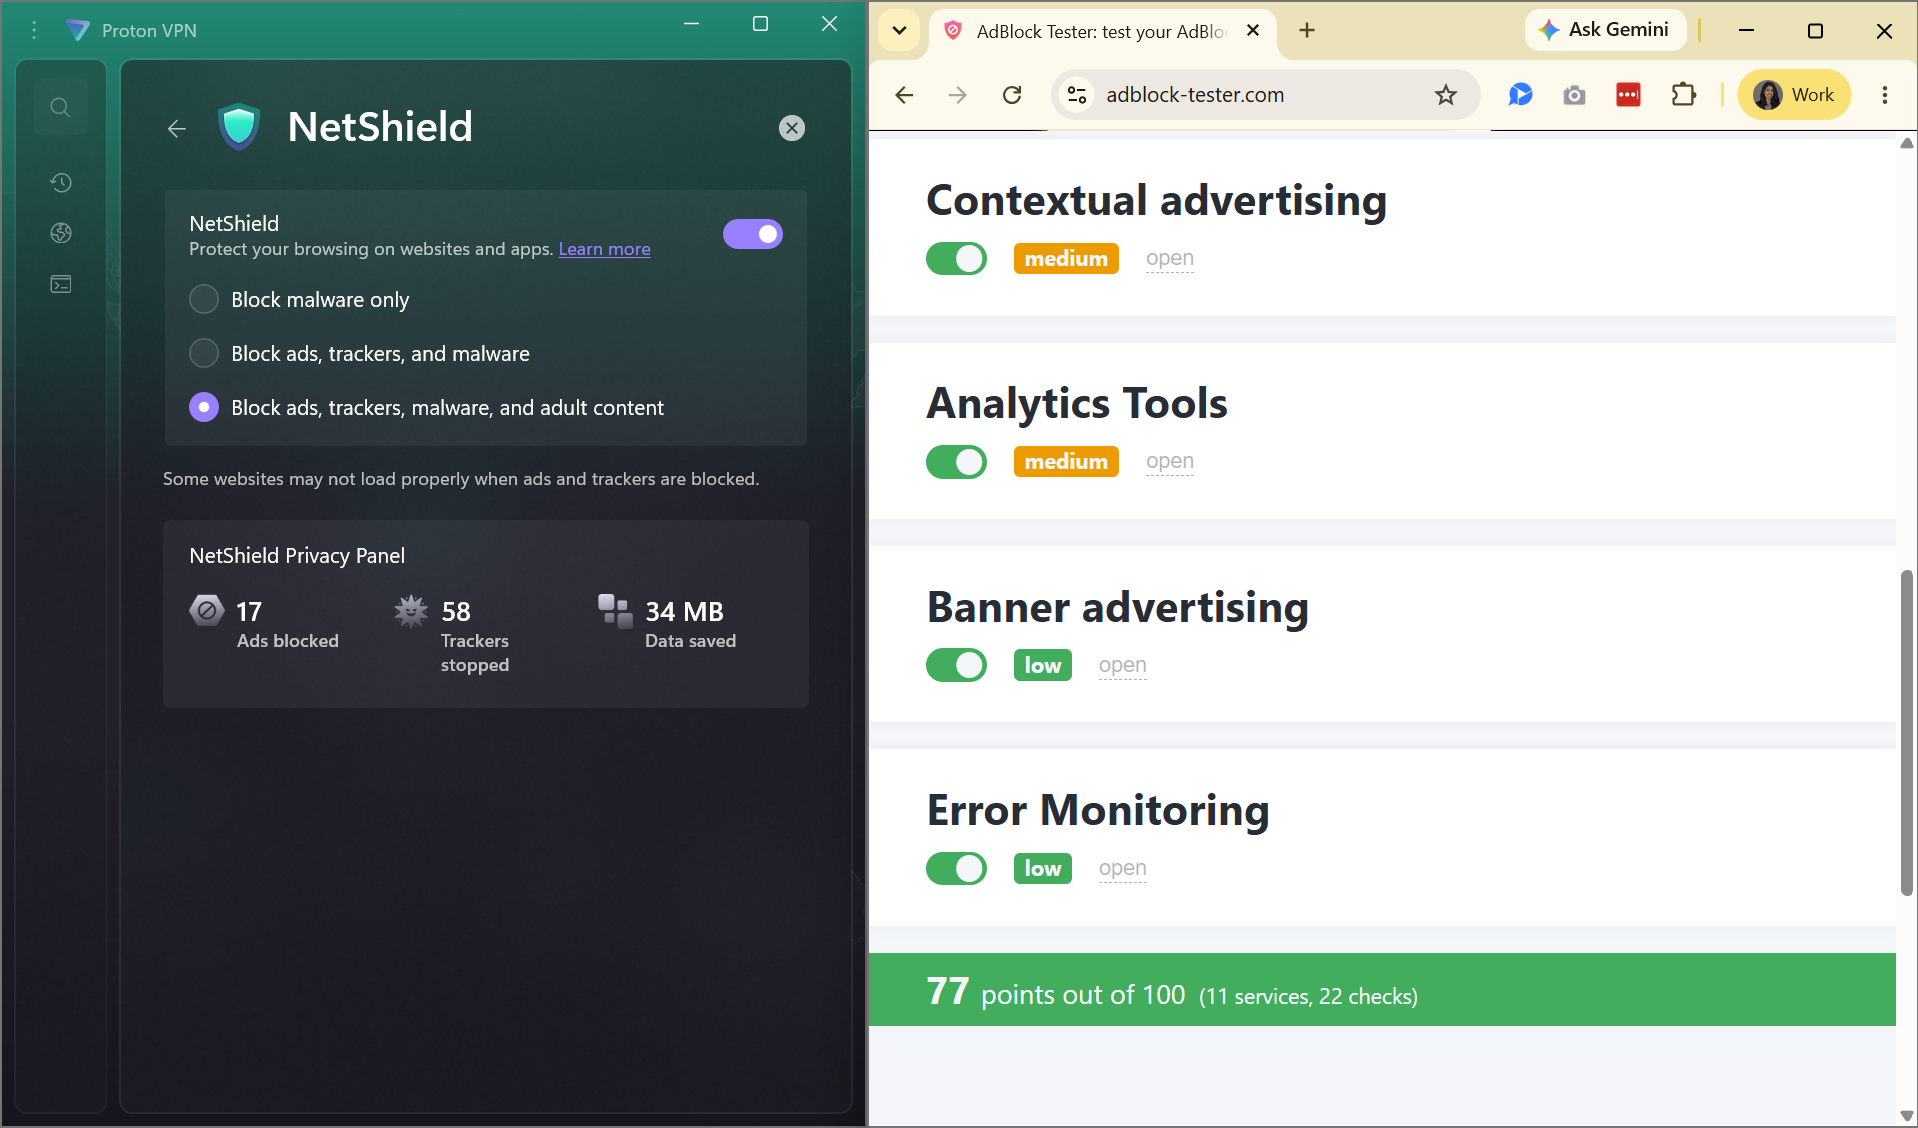
Task: Close the AdBlock Tester tab
Action: coord(1253,31)
